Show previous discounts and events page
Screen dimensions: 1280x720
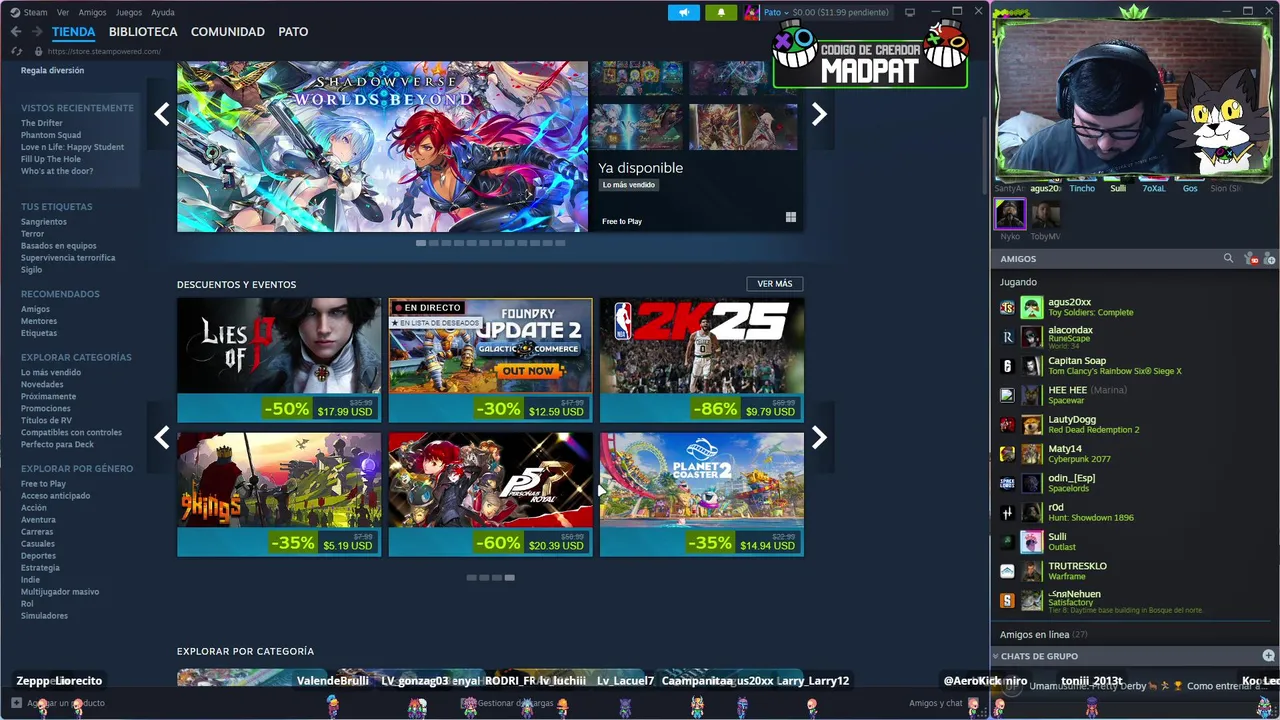162,437
